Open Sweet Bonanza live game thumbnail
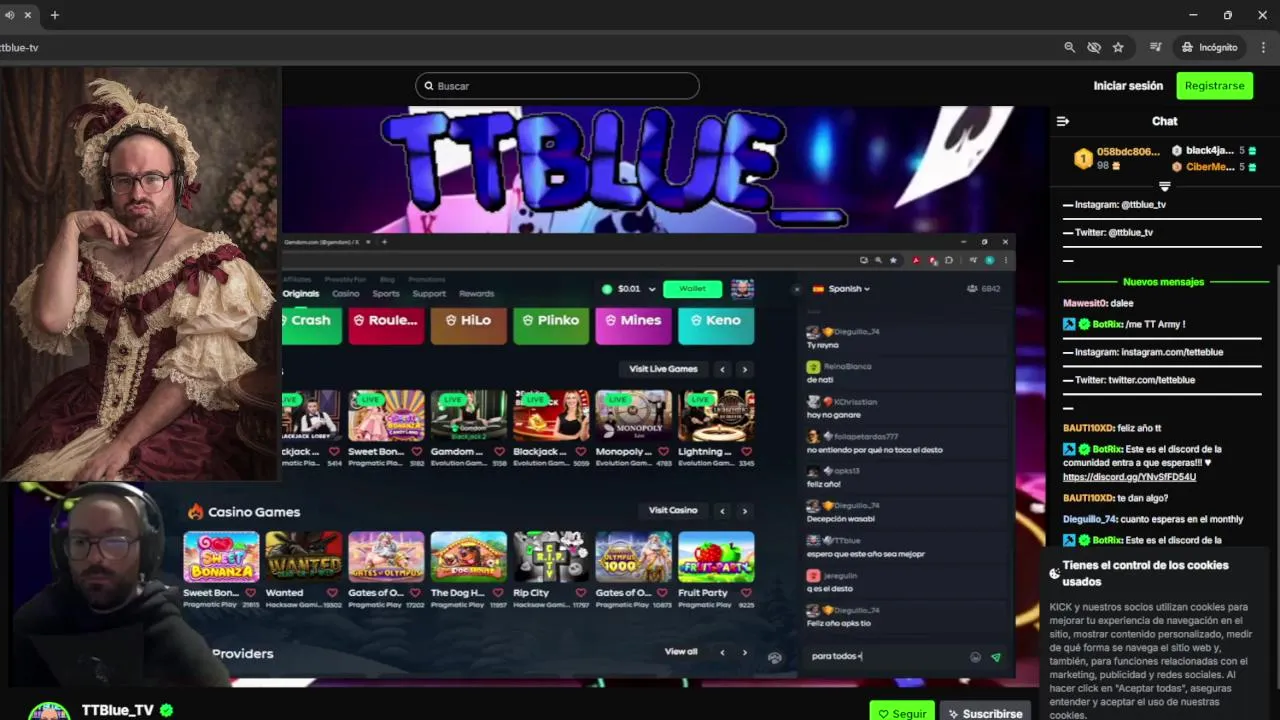The height and width of the screenshot is (720, 1280). [386, 416]
